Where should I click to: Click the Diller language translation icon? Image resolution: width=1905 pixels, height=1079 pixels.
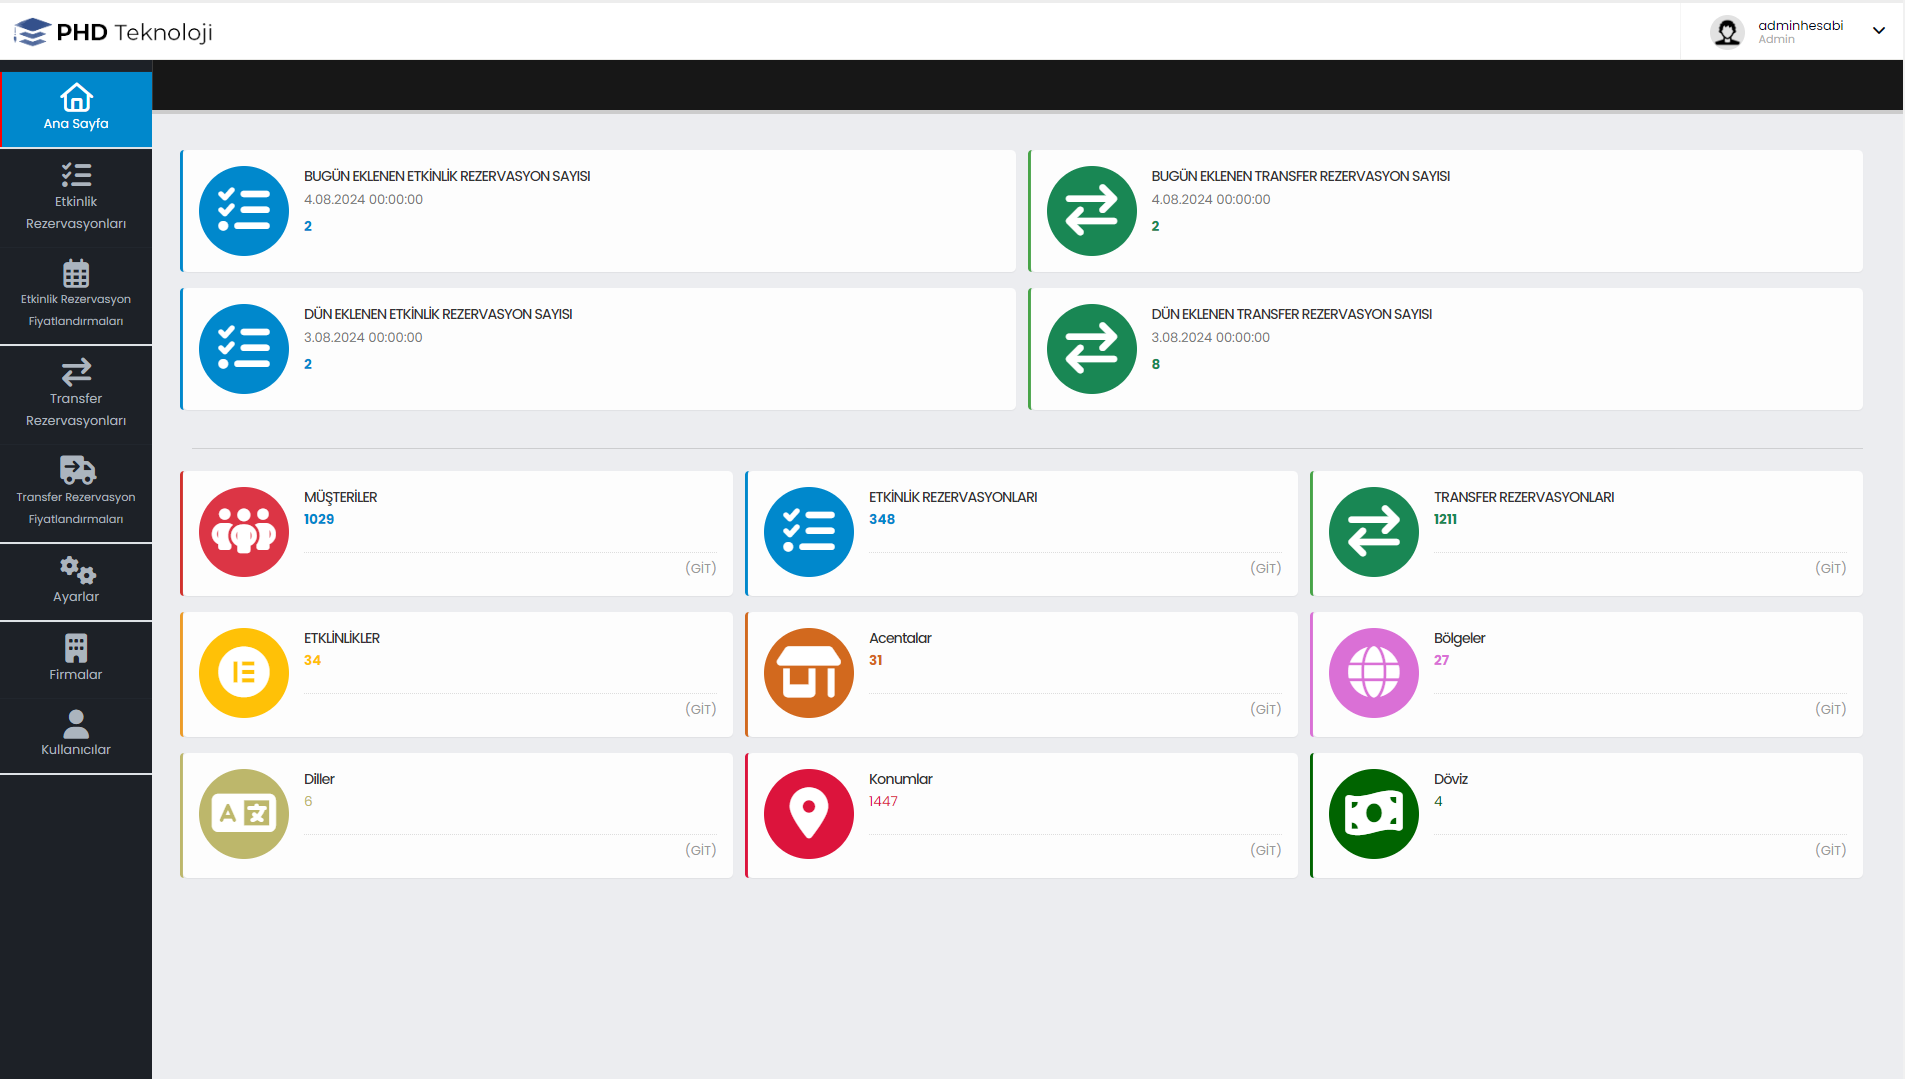(243, 814)
